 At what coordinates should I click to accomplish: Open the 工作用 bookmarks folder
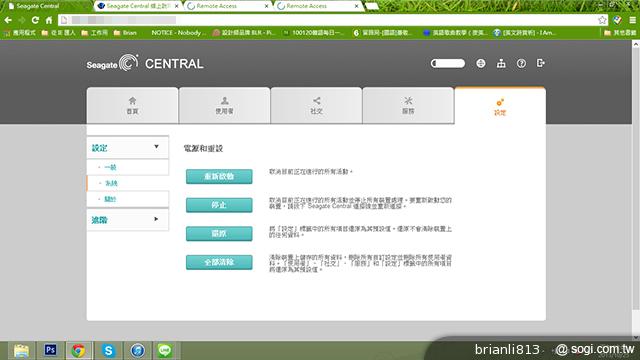(94, 33)
